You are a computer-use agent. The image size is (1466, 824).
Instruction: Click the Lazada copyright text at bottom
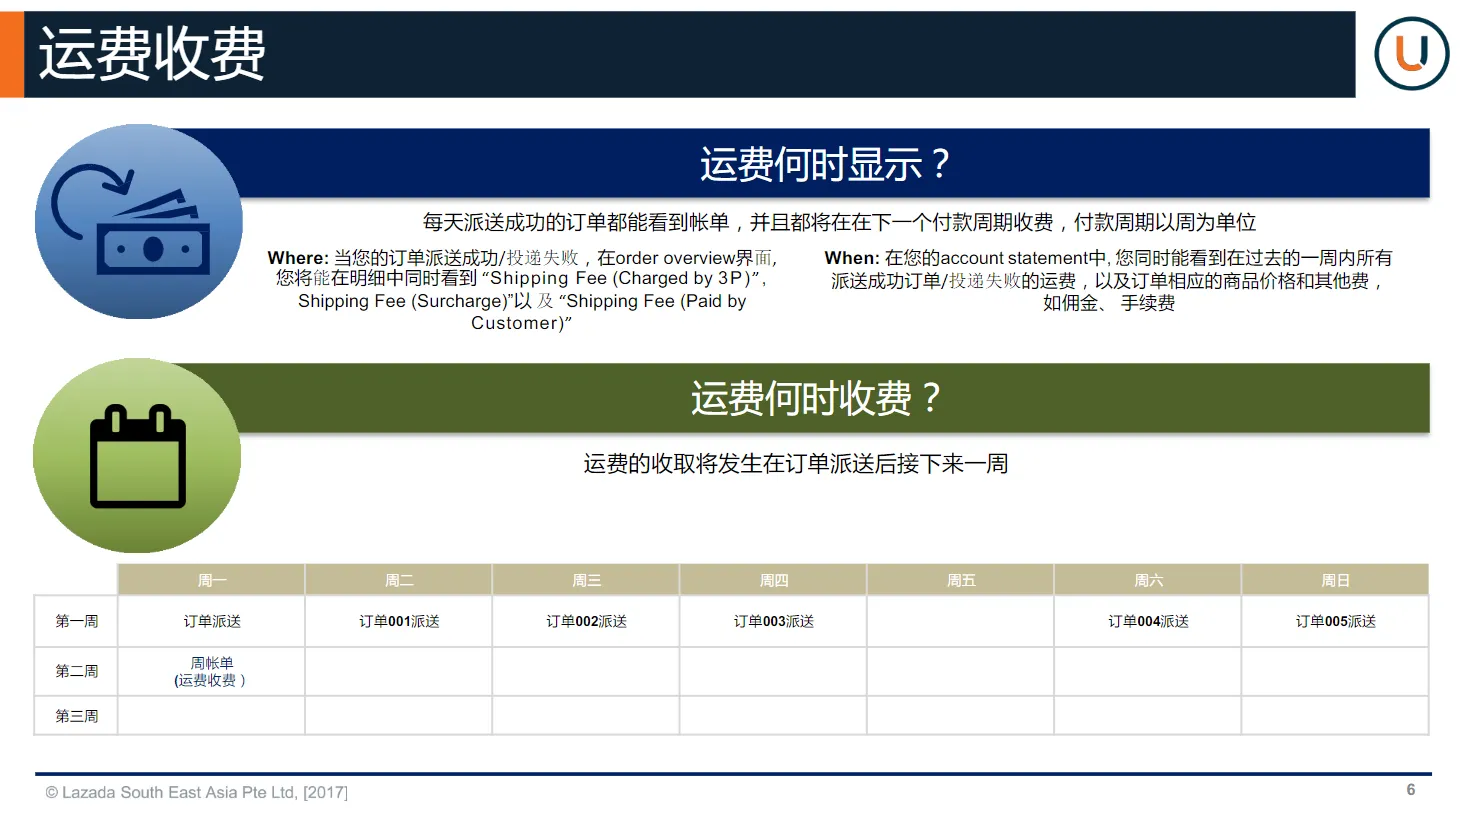(196, 792)
